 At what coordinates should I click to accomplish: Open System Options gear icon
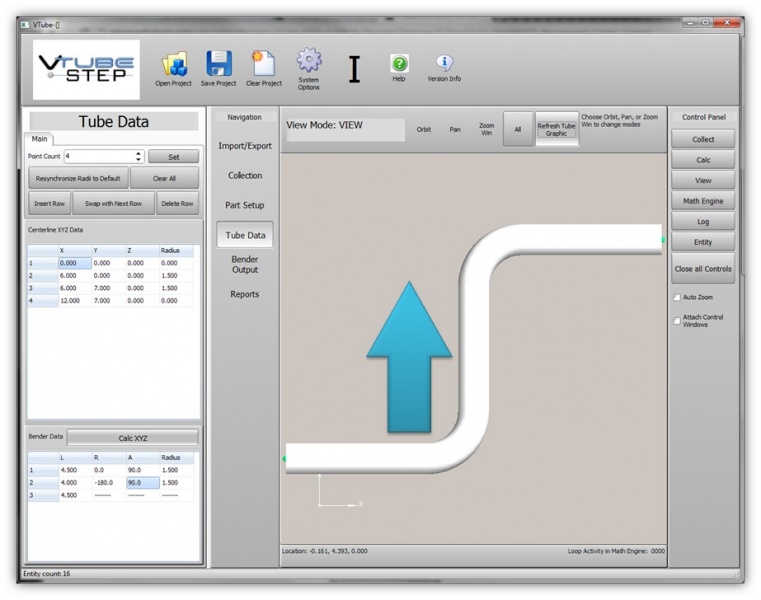click(309, 61)
